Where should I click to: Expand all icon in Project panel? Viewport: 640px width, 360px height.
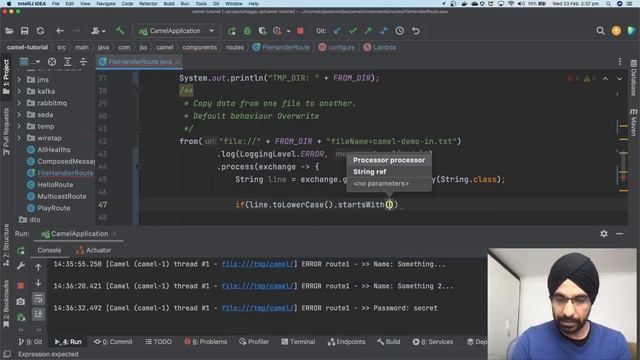click(68, 62)
